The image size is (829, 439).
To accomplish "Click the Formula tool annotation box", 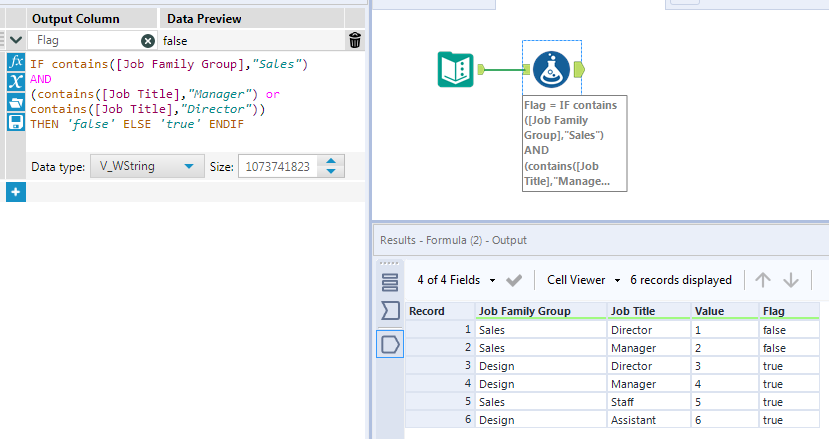I will (x=575, y=143).
